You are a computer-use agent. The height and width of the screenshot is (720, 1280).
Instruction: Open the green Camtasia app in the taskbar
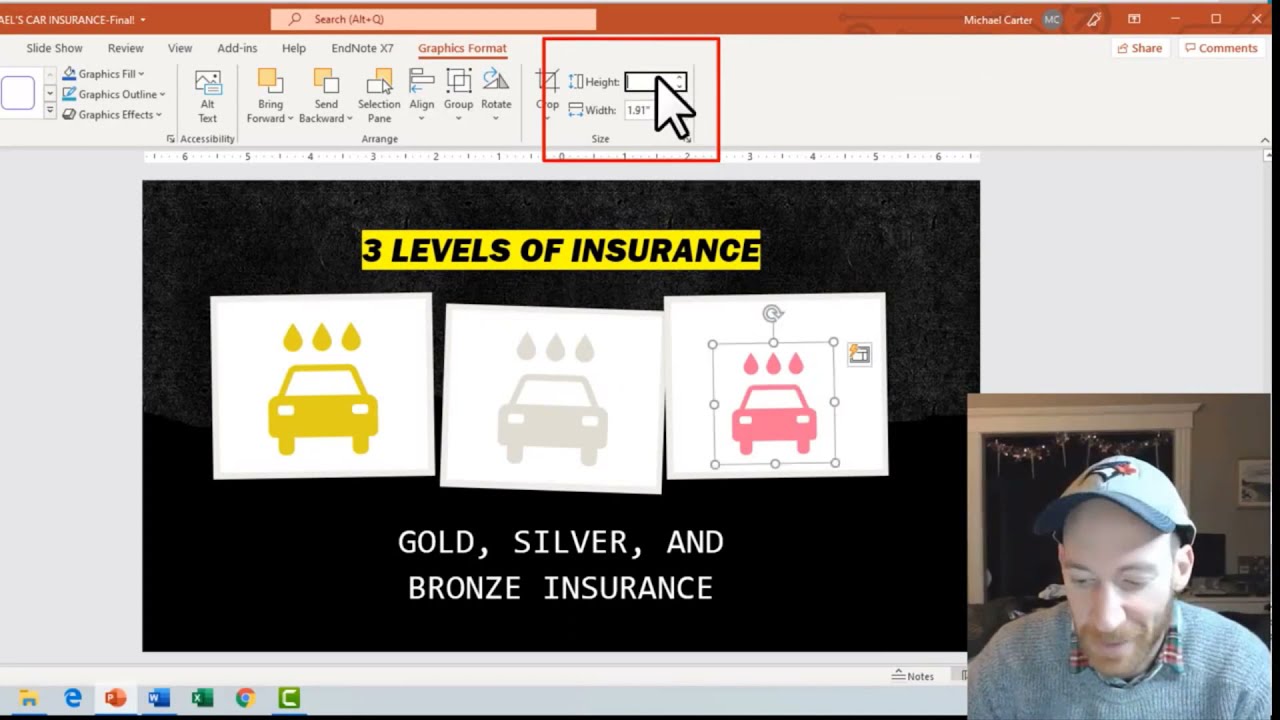(x=289, y=698)
